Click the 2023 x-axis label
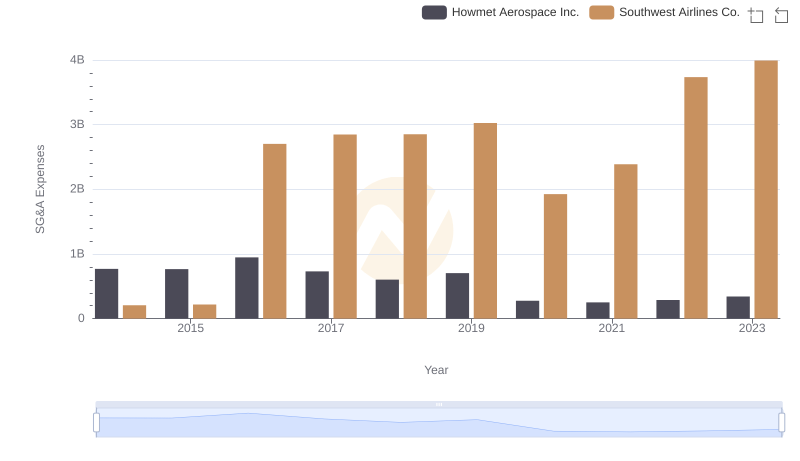Screen dimensions: 800x461 pyautogui.click(x=752, y=328)
